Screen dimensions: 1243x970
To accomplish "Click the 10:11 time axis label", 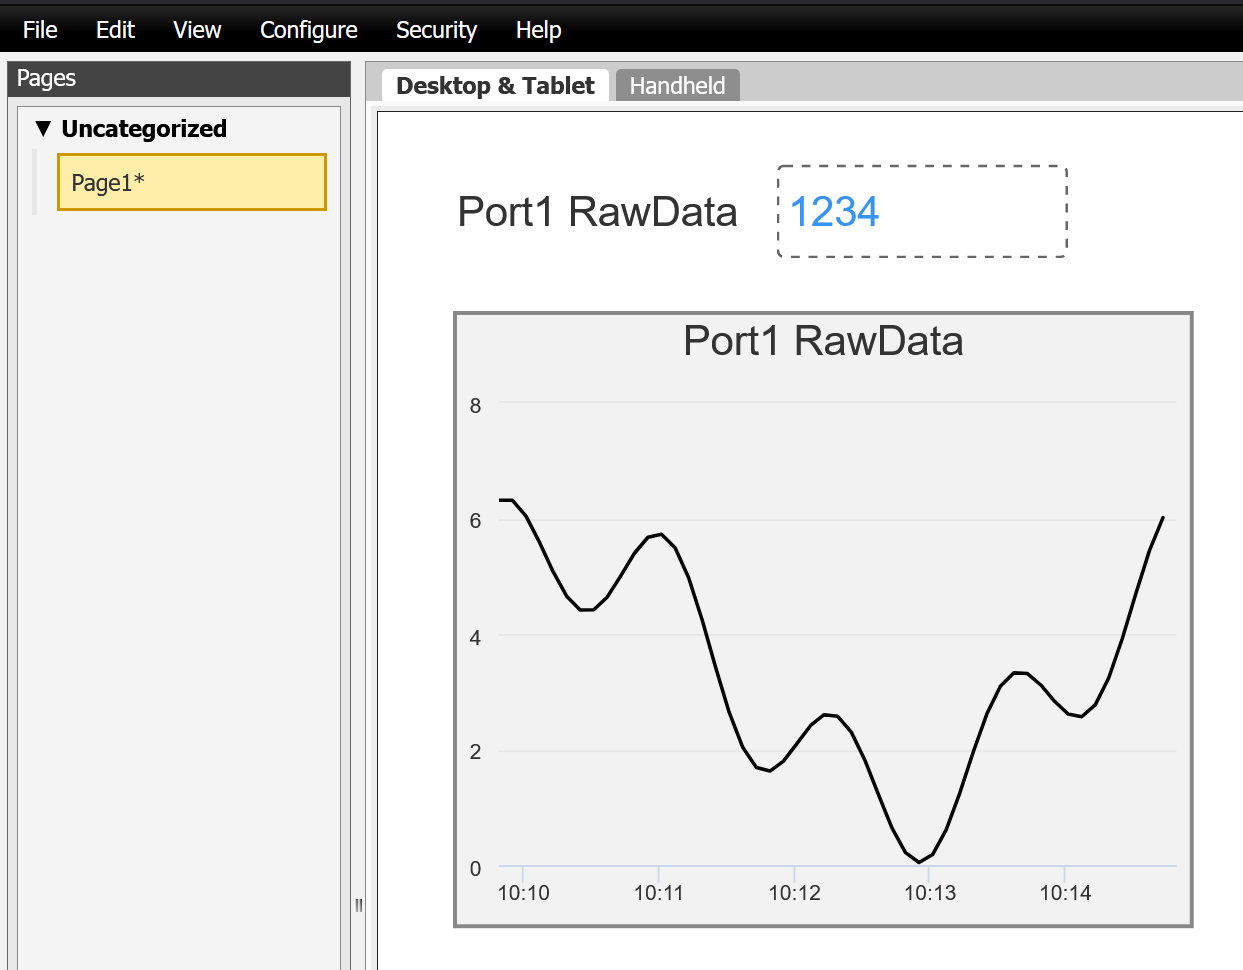I will pos(659,893).
